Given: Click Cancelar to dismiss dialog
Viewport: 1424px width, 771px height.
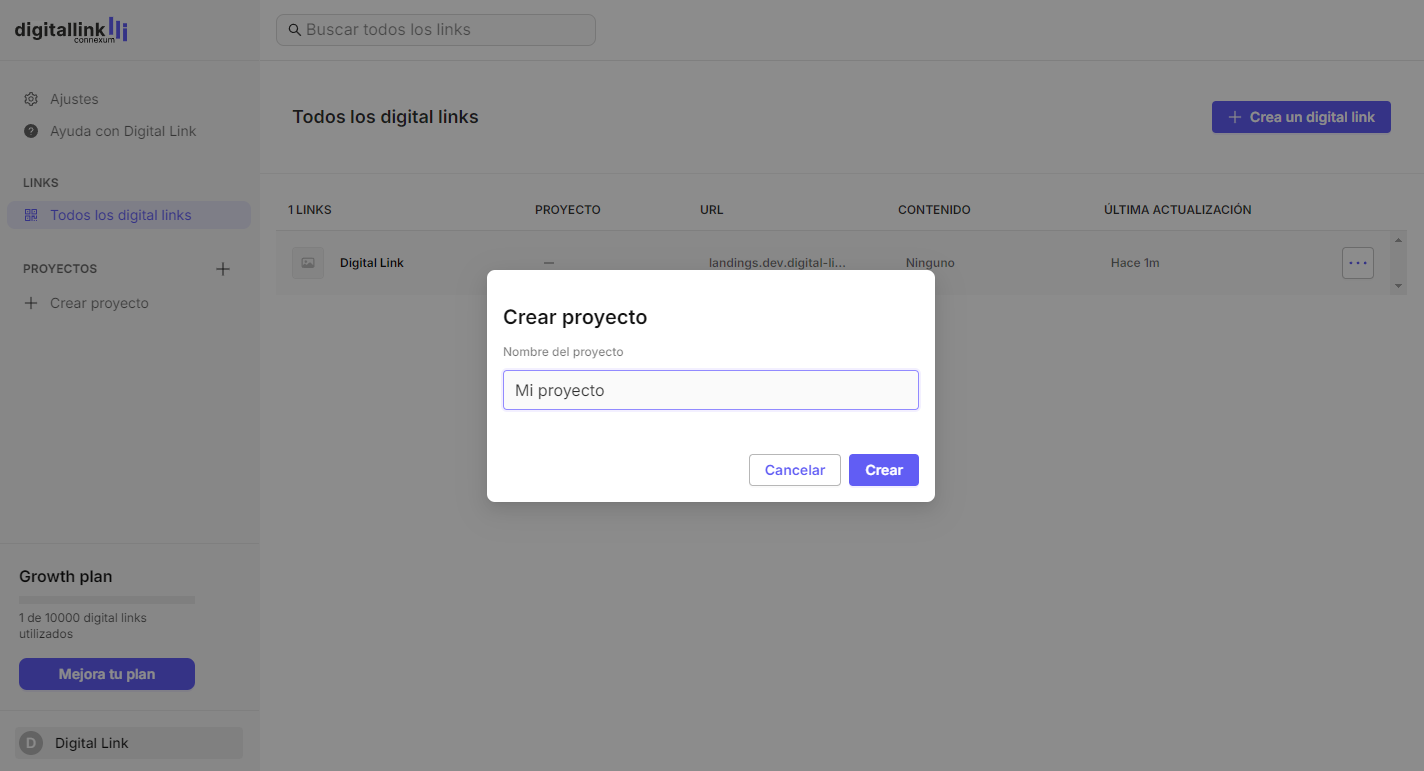Looking at the screenshot, I should (x=795, y=470).
